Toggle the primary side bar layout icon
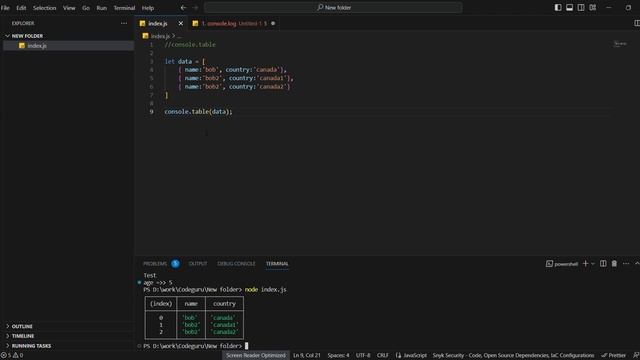The width and height of the screenshot is (640, 360). tap(558, 7)
